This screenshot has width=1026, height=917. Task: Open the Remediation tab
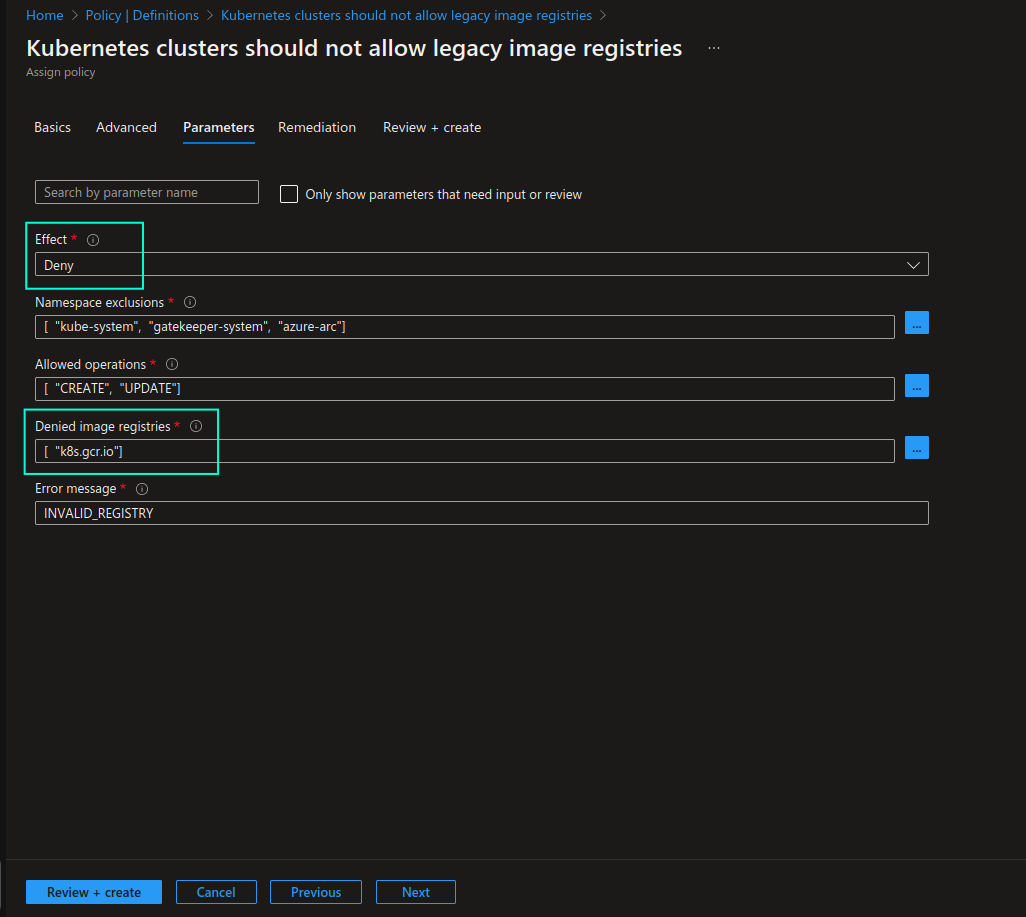click(317, 127)
